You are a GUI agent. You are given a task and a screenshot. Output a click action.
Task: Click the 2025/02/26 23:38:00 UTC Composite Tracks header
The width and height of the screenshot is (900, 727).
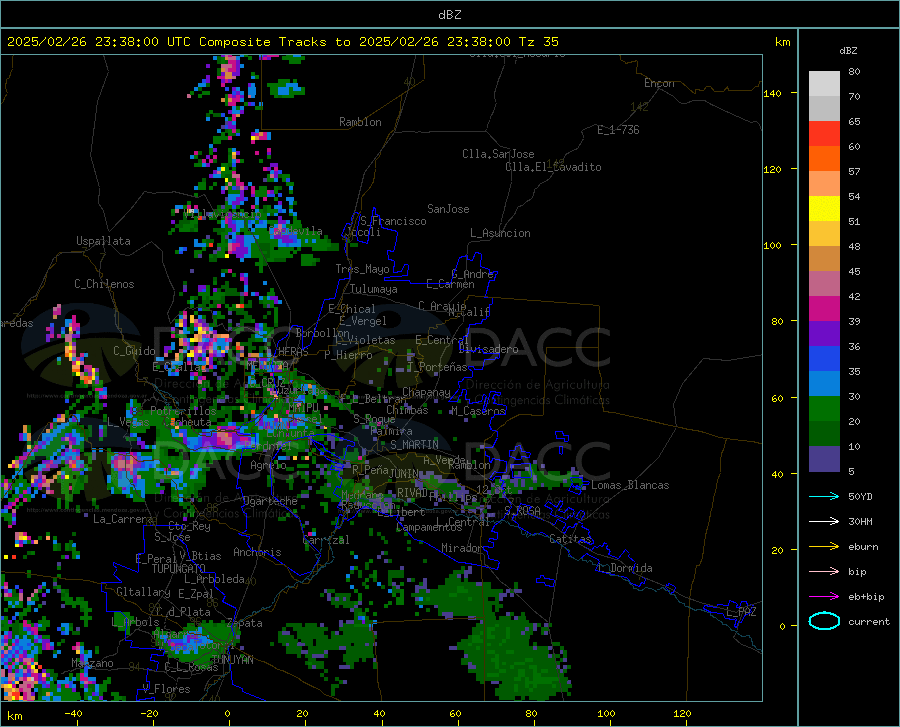[x=282, y=42]
